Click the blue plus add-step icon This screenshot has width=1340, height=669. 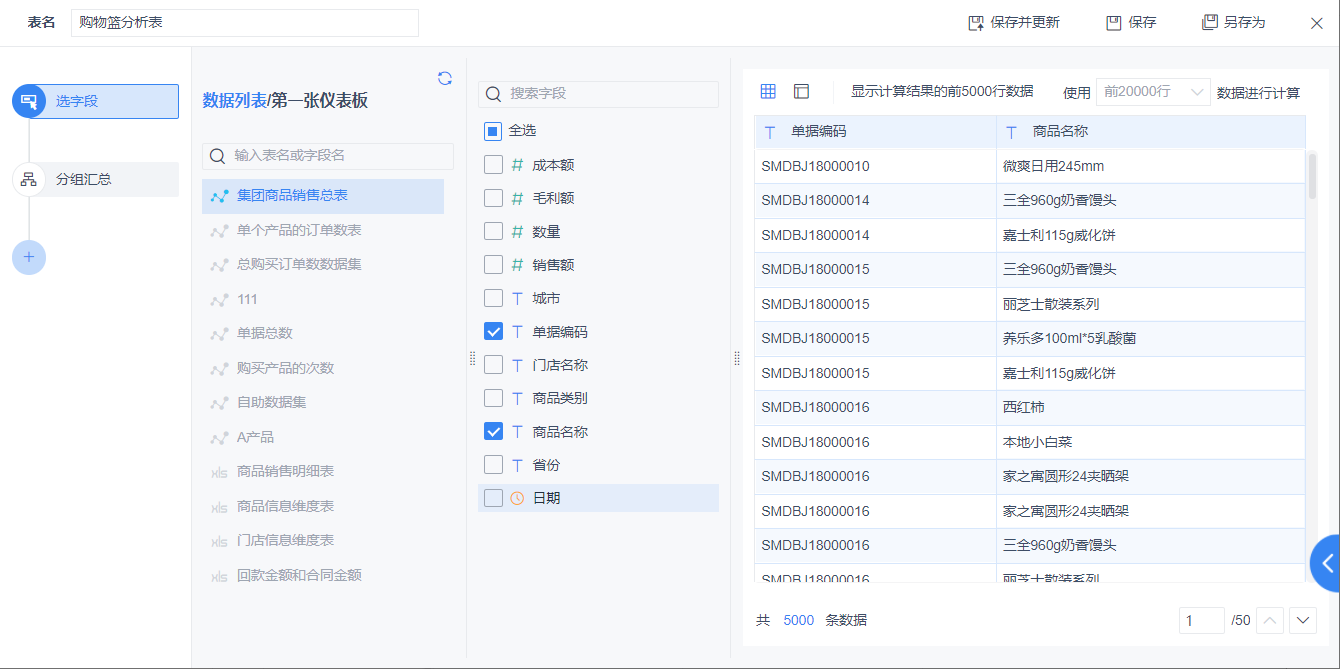(29, 257)
